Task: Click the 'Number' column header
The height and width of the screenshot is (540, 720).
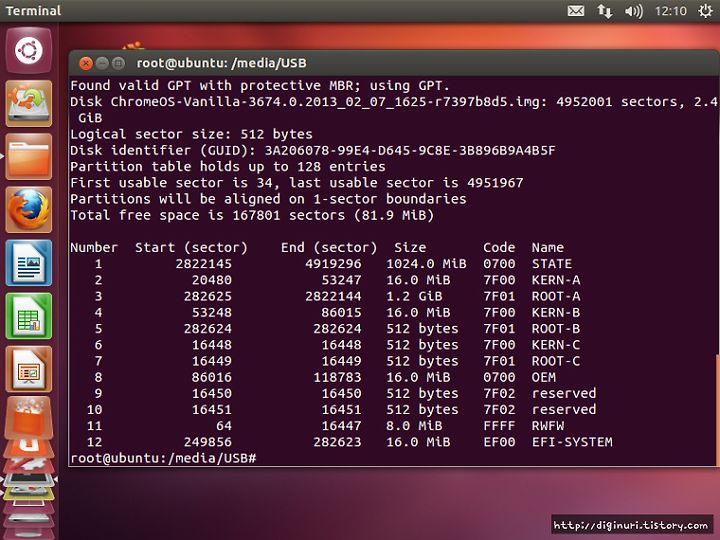Action: tap(94, 248)
